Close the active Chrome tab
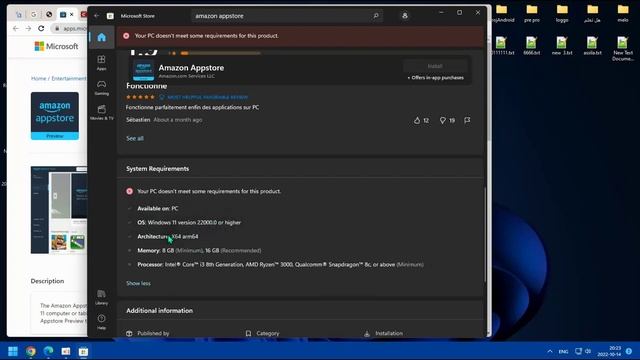This screenshot has width=640, height=360. click(x=71, y=14)
